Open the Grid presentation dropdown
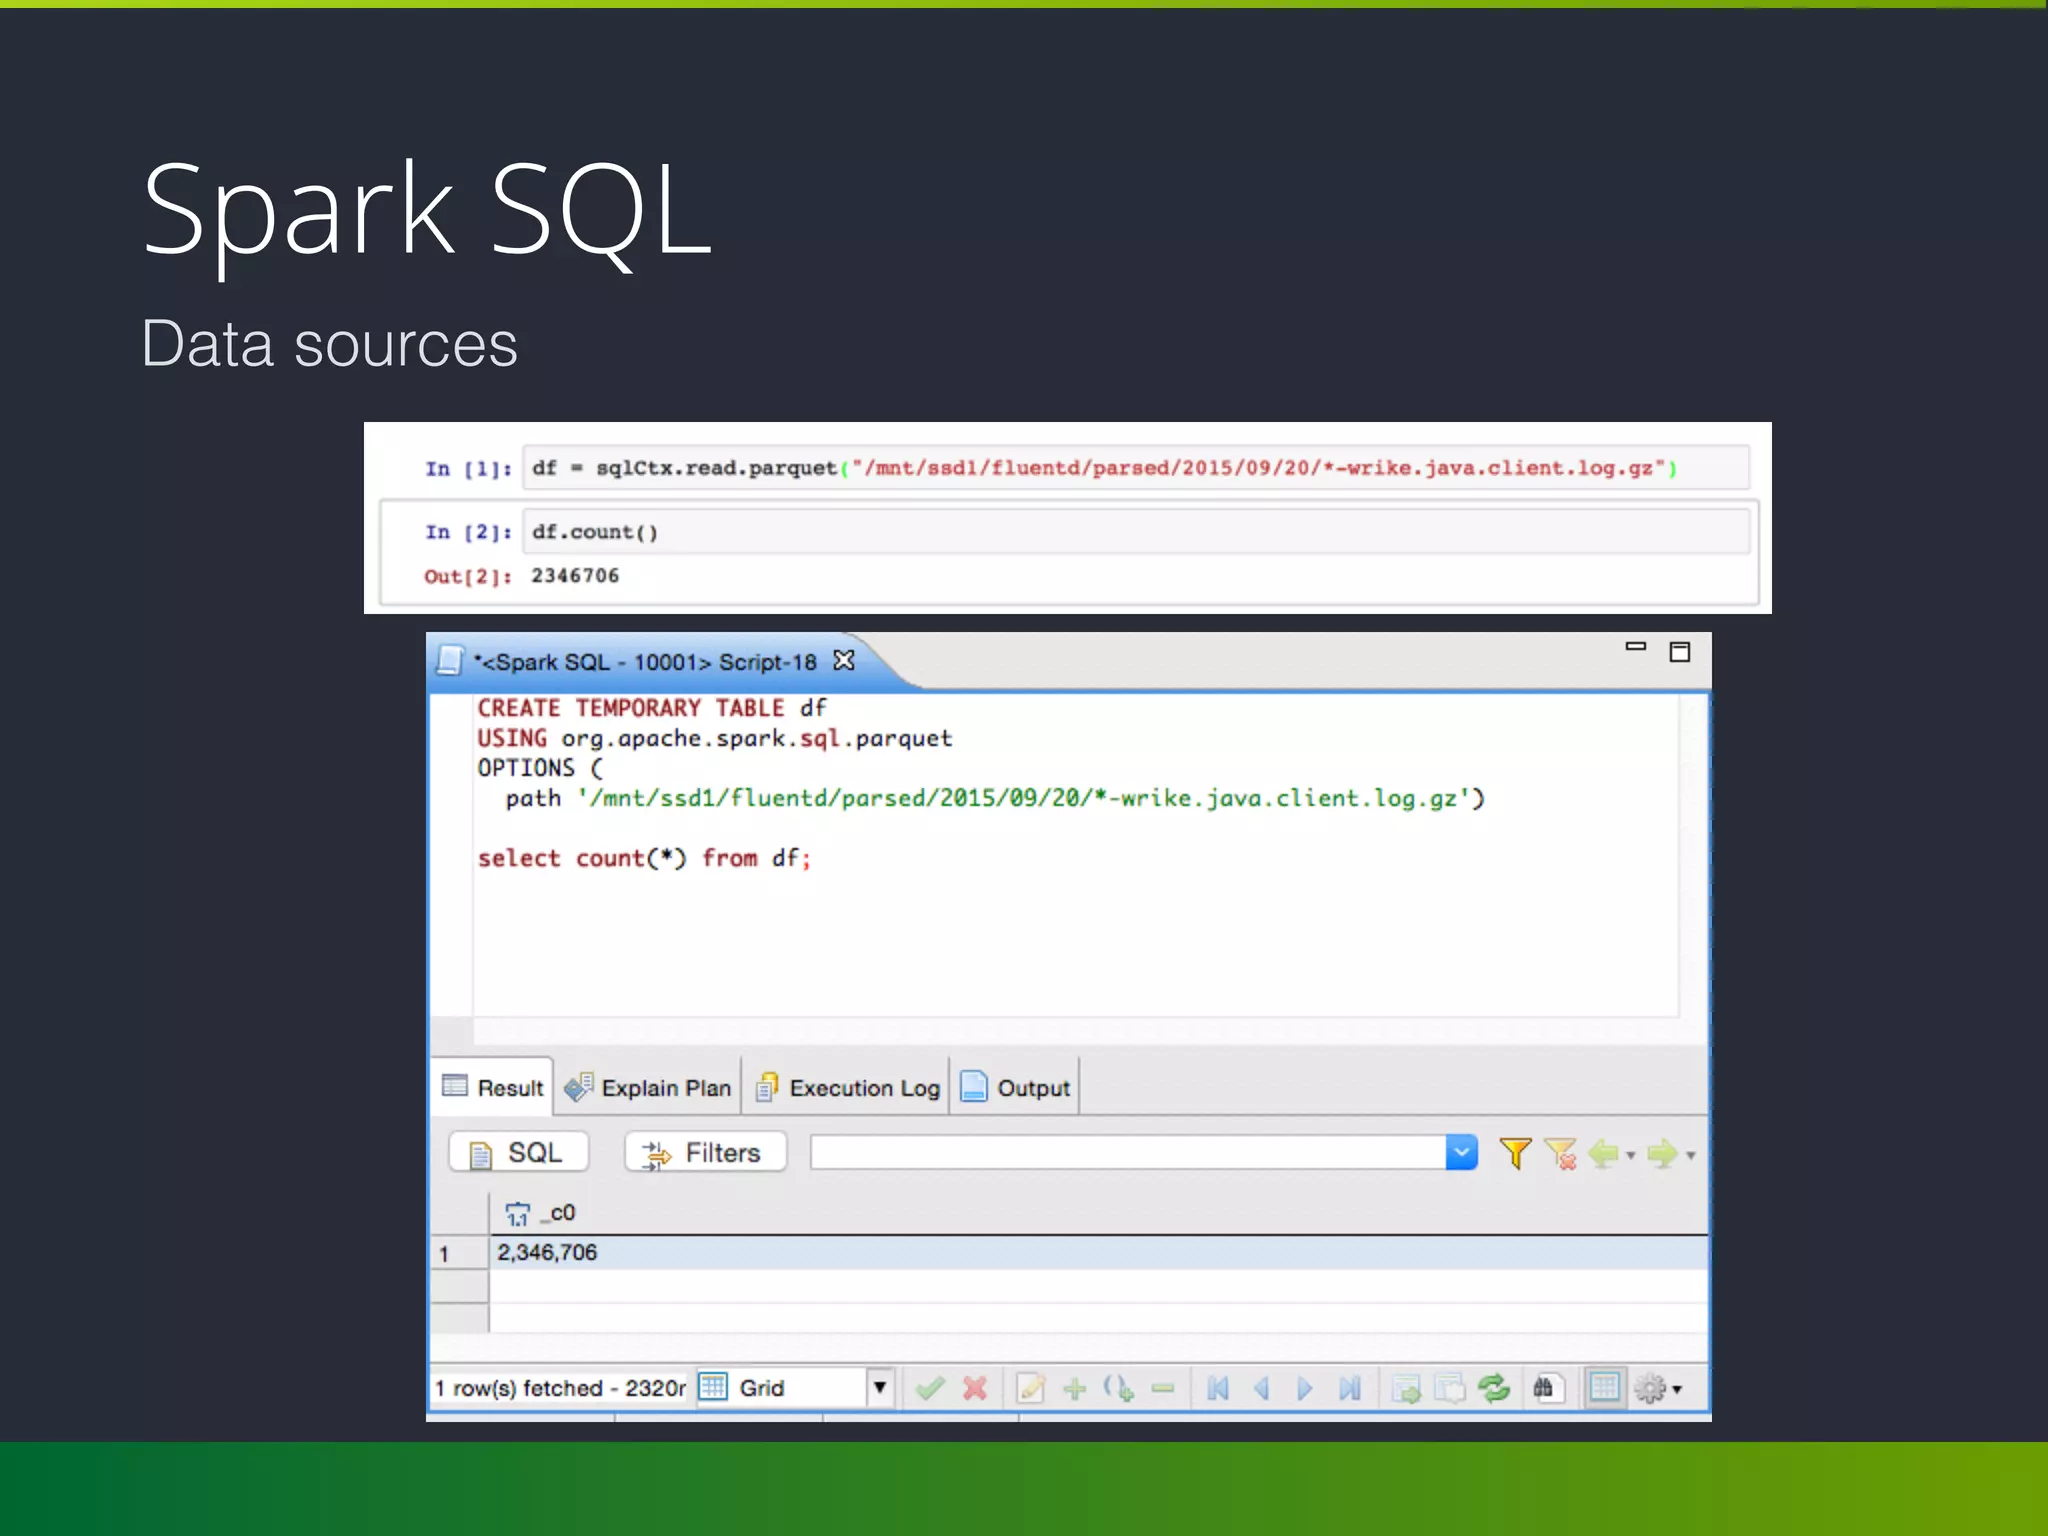 point(880,1388)
